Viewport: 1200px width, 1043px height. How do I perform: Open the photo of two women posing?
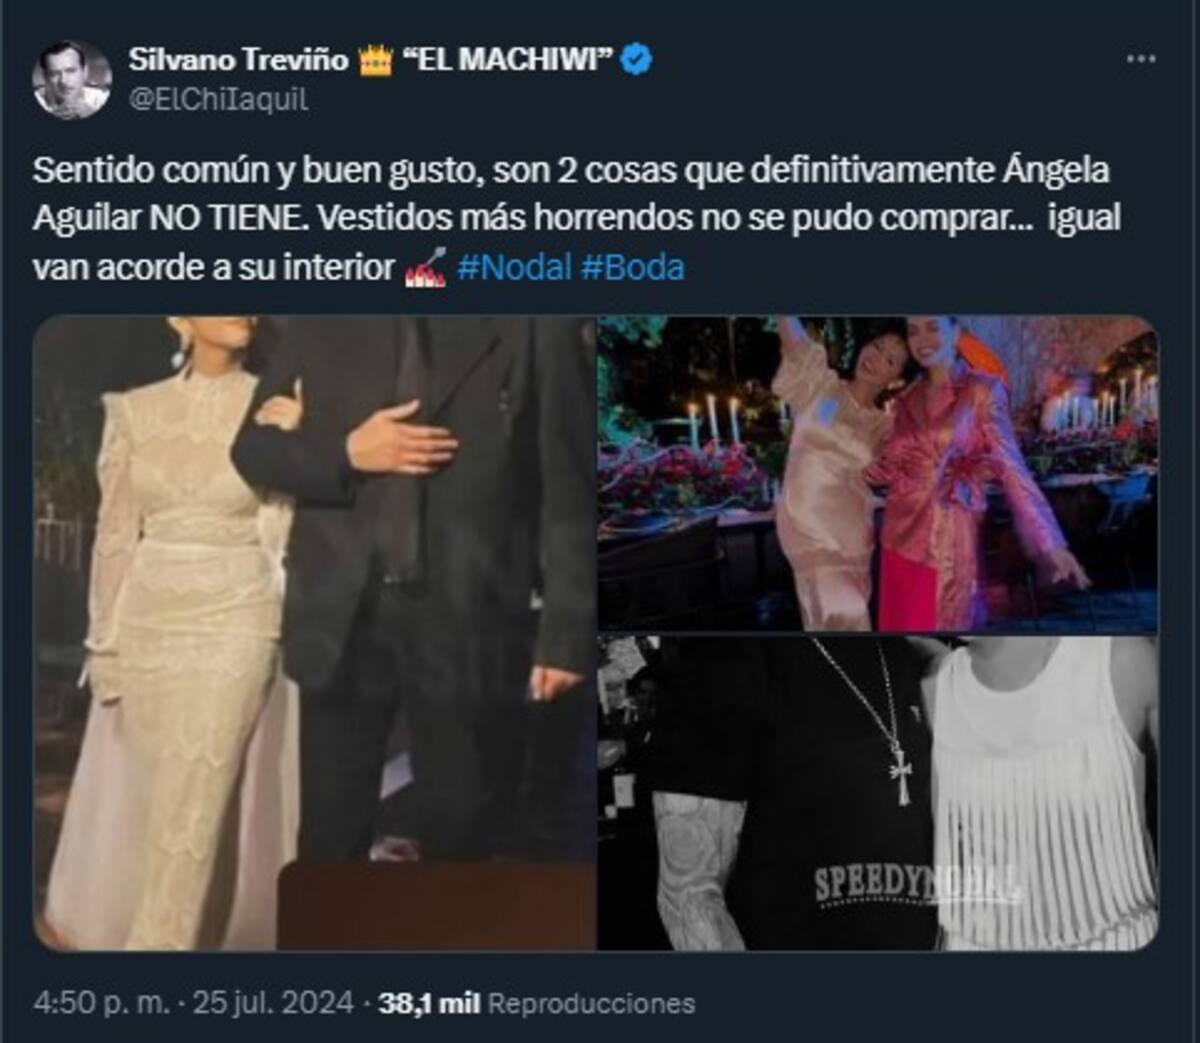click(x=878, y=474)
